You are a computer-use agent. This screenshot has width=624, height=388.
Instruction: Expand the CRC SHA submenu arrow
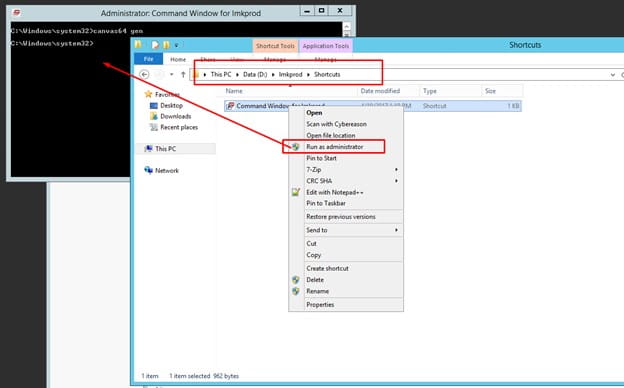[x=396, y=181]
